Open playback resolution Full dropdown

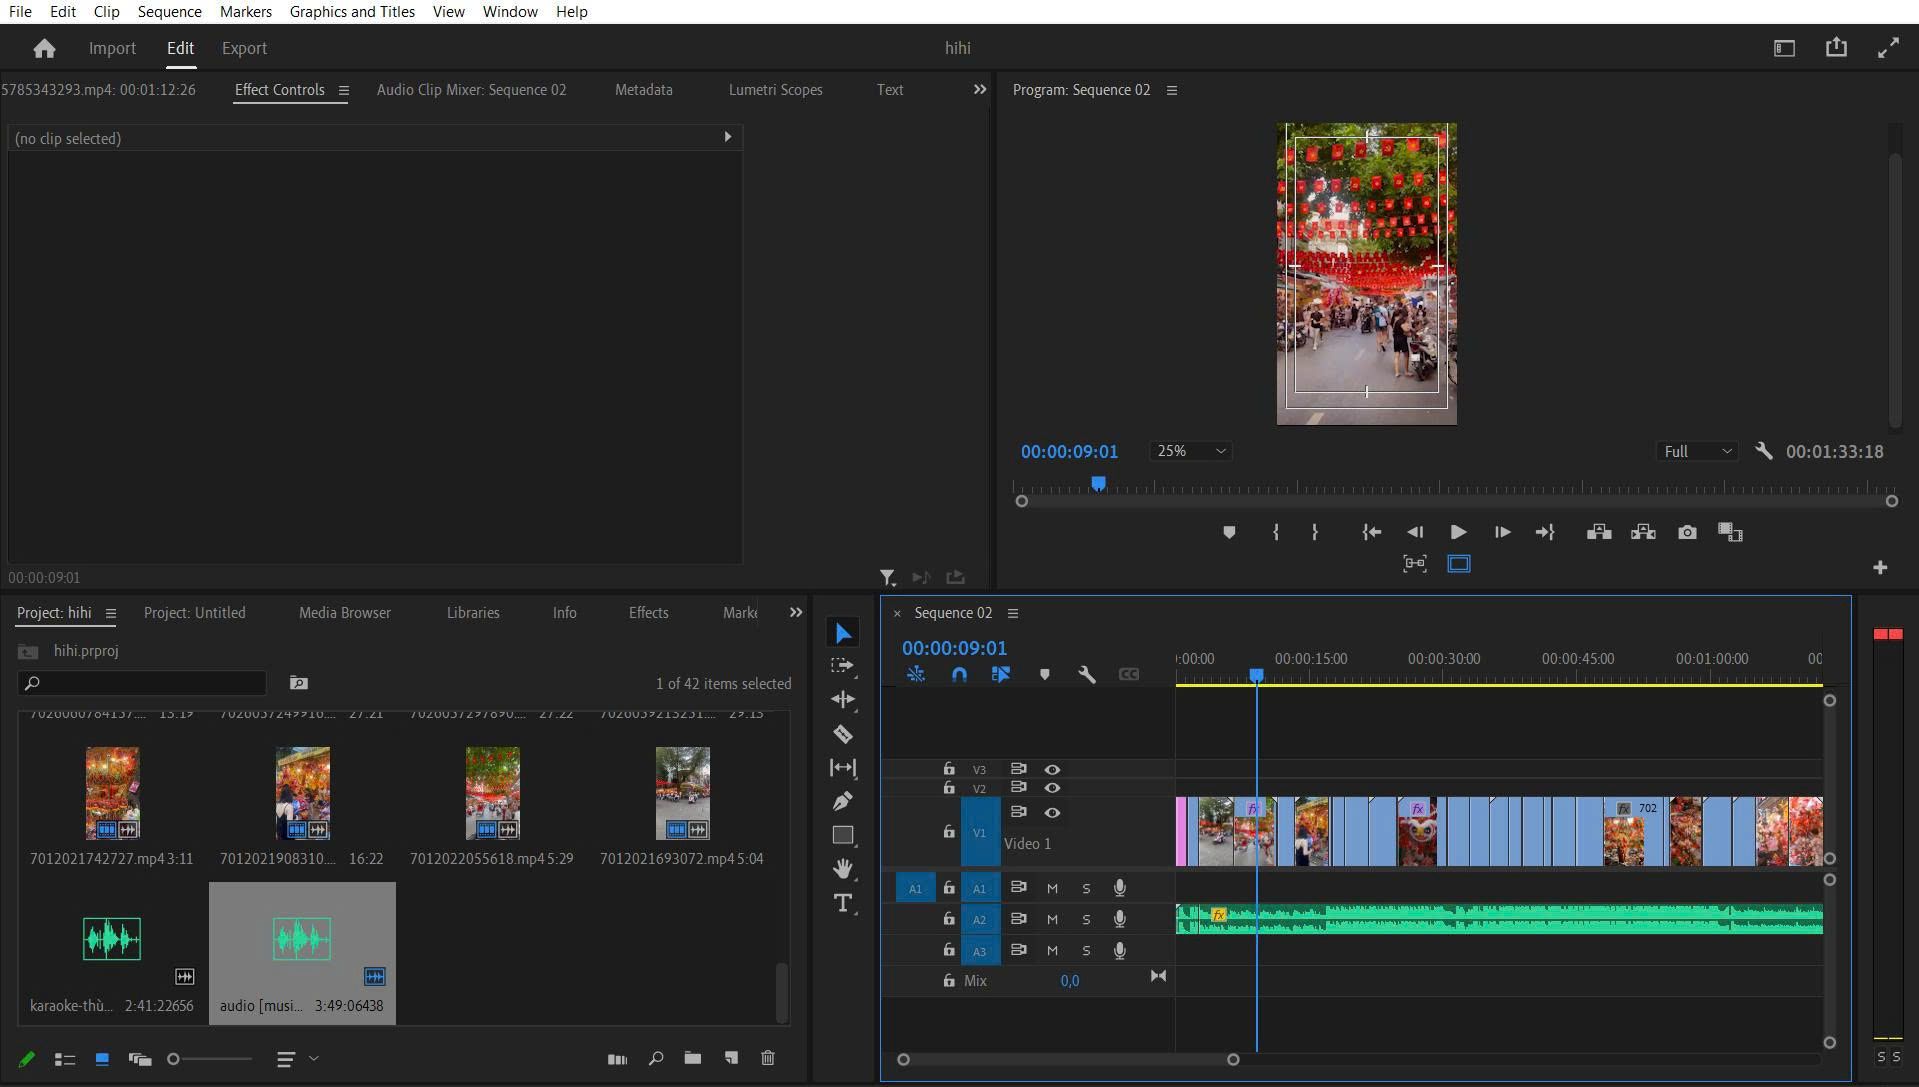1697,451
